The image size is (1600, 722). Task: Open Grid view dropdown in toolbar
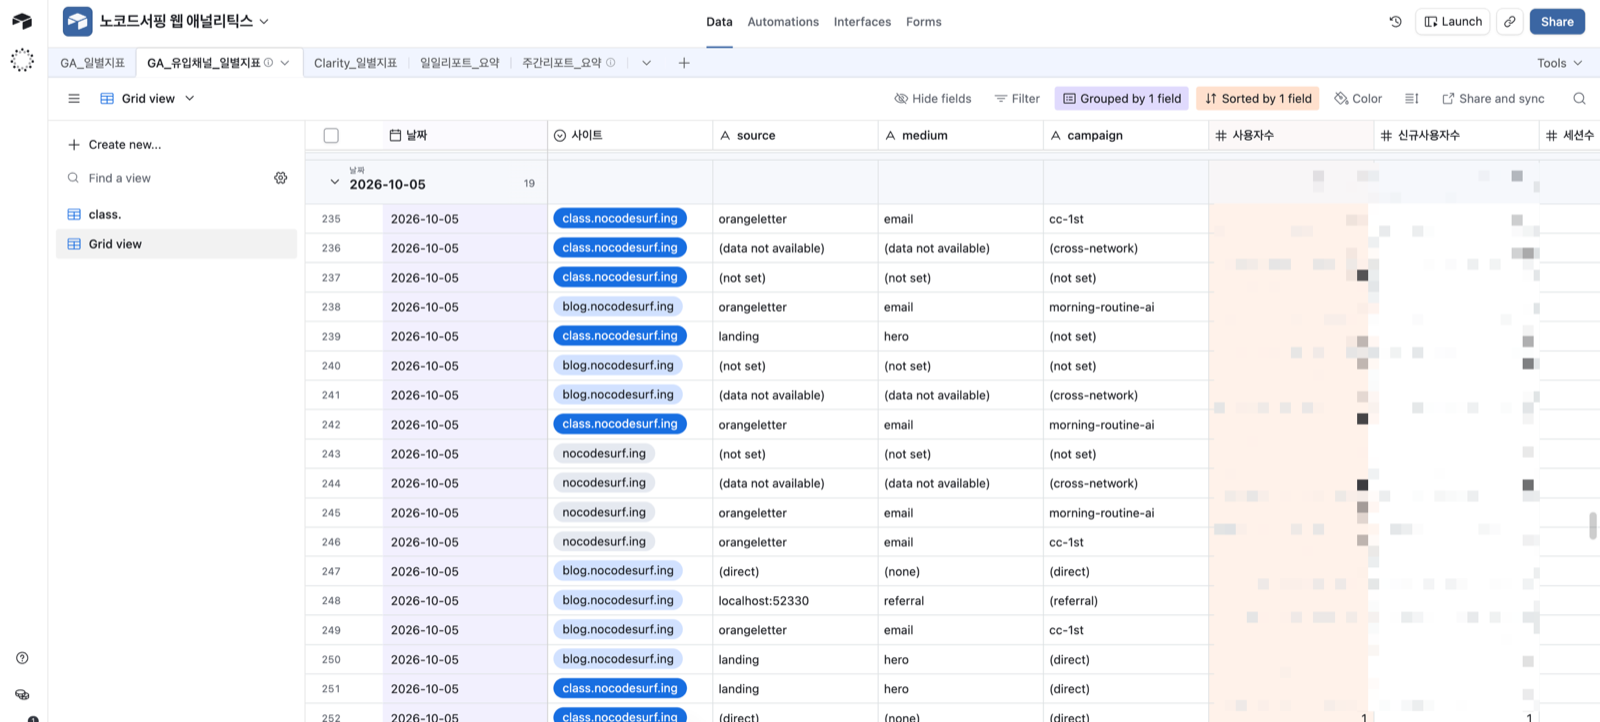pos(148,98)
